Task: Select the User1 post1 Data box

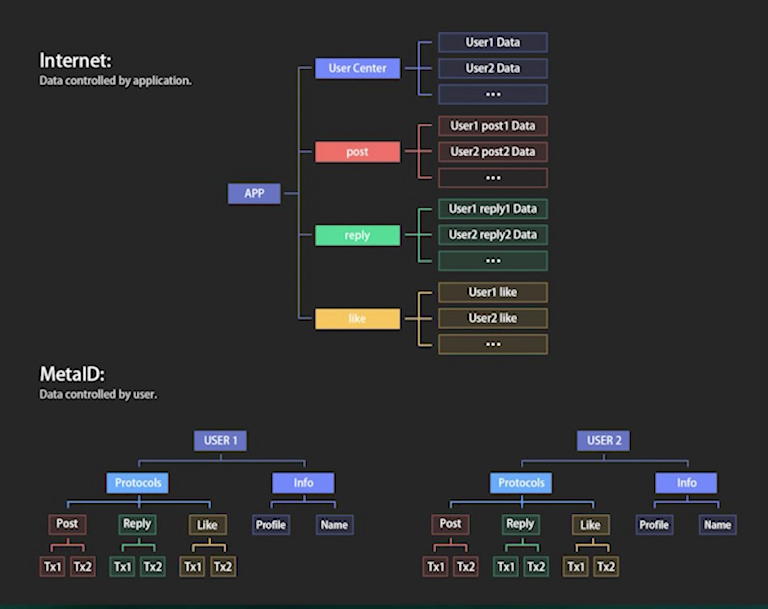Action: pos(493,126)
